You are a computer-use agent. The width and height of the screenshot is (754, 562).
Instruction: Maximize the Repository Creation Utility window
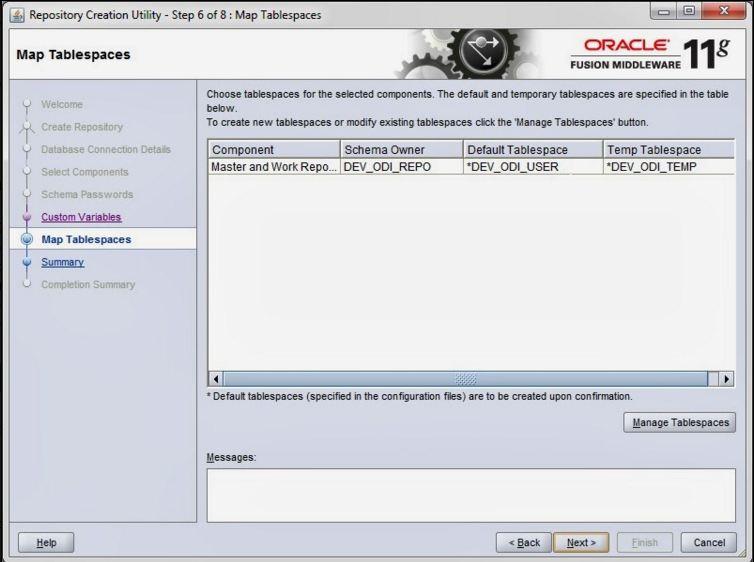[689, 12]
